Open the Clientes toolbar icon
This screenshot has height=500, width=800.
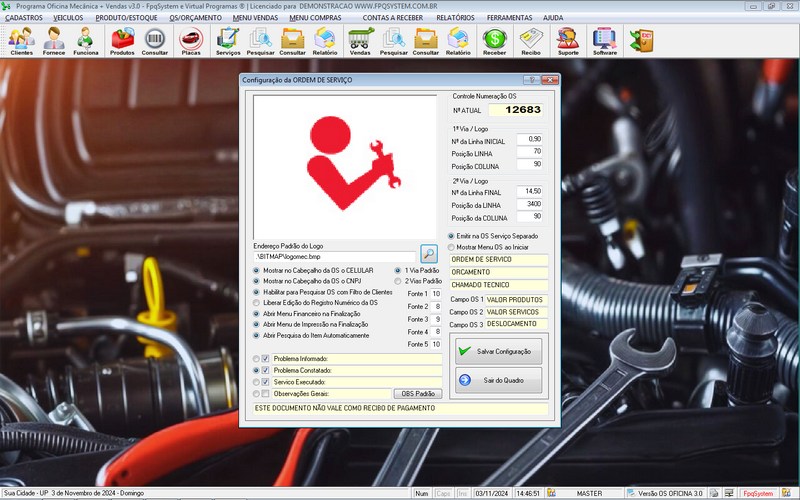(21, 40)
